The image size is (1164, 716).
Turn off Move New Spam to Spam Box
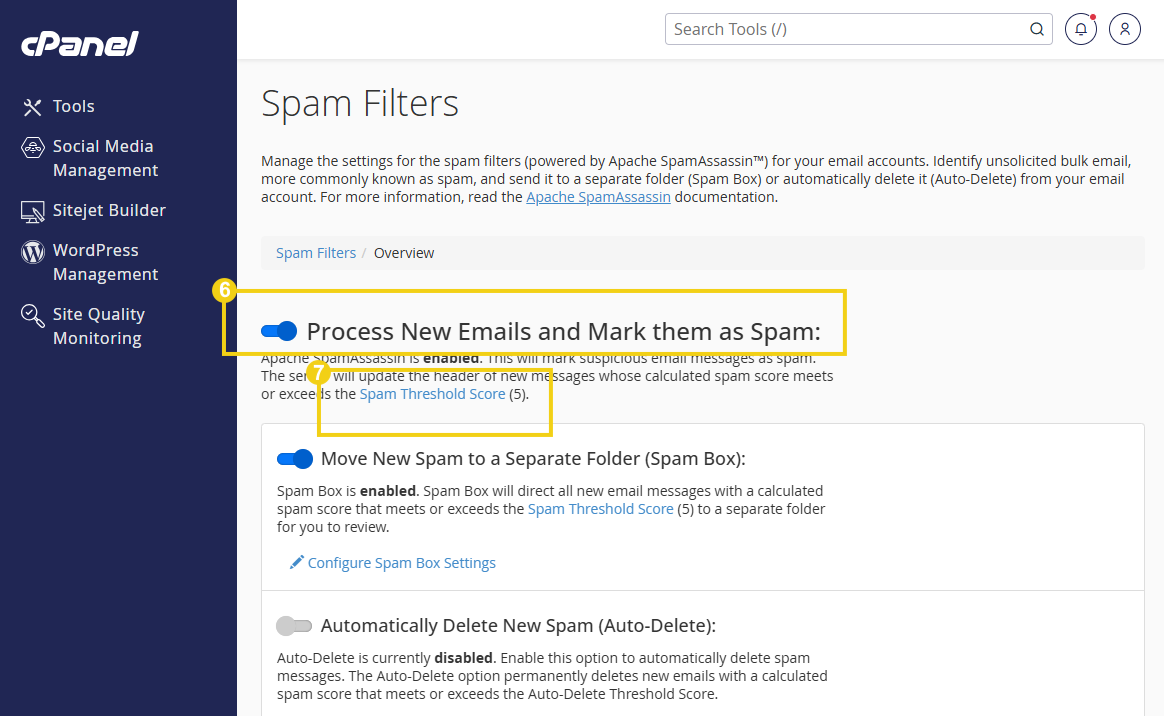click(294, 458)
